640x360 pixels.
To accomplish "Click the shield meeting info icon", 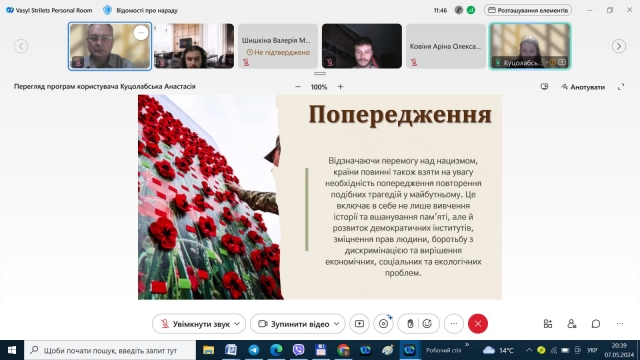I will point(107,10).
